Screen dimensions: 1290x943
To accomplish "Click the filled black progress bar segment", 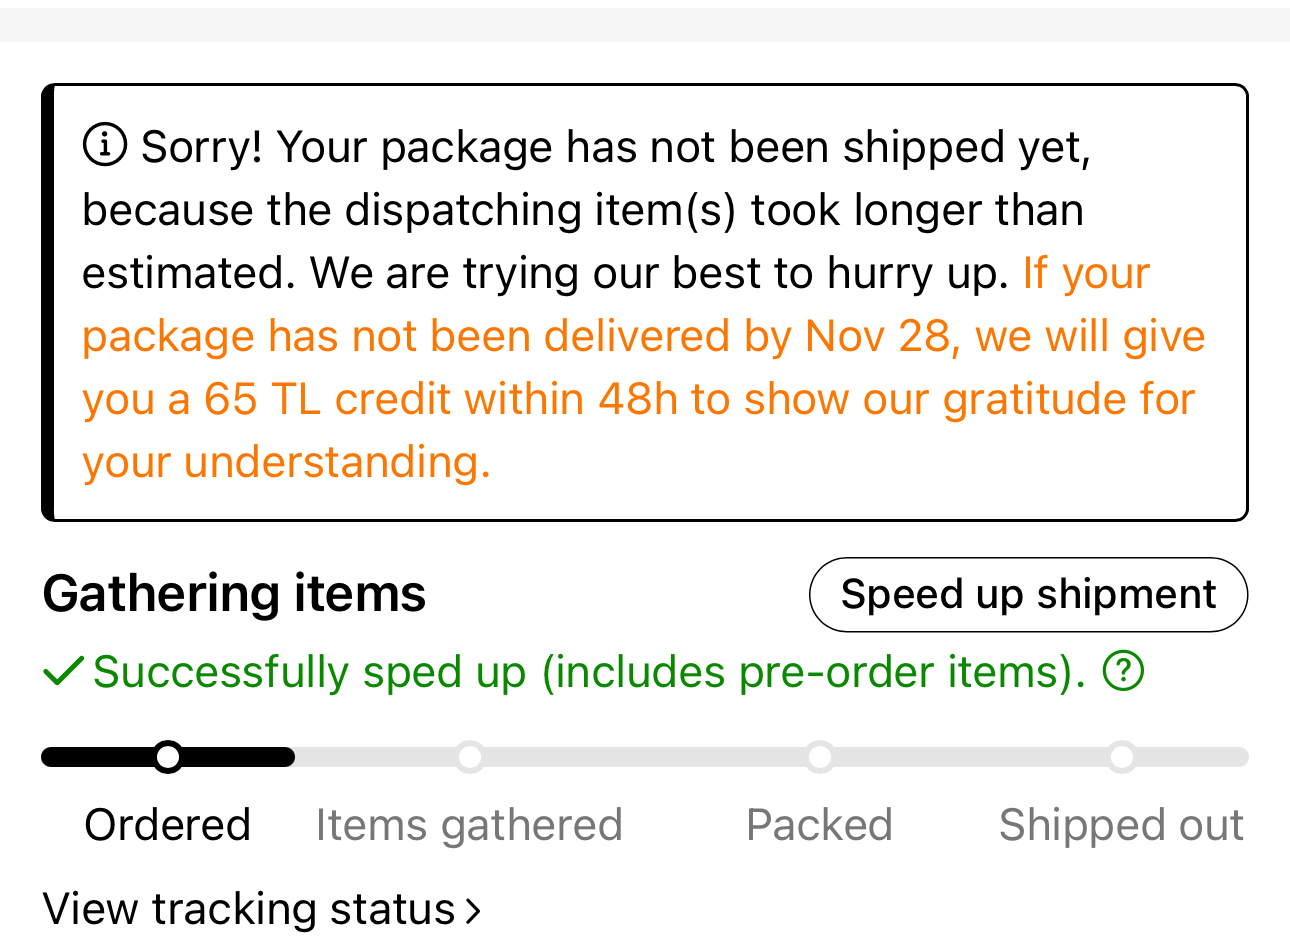I will (x=240, y=757).
